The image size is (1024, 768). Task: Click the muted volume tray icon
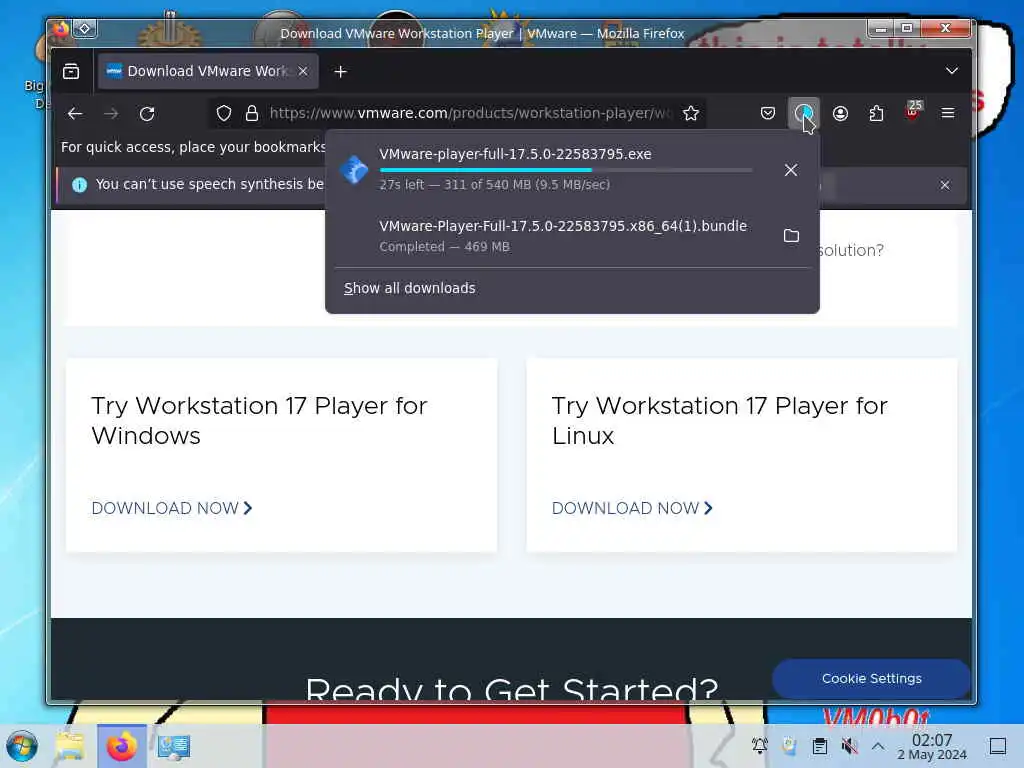click(x=850, y=745)
